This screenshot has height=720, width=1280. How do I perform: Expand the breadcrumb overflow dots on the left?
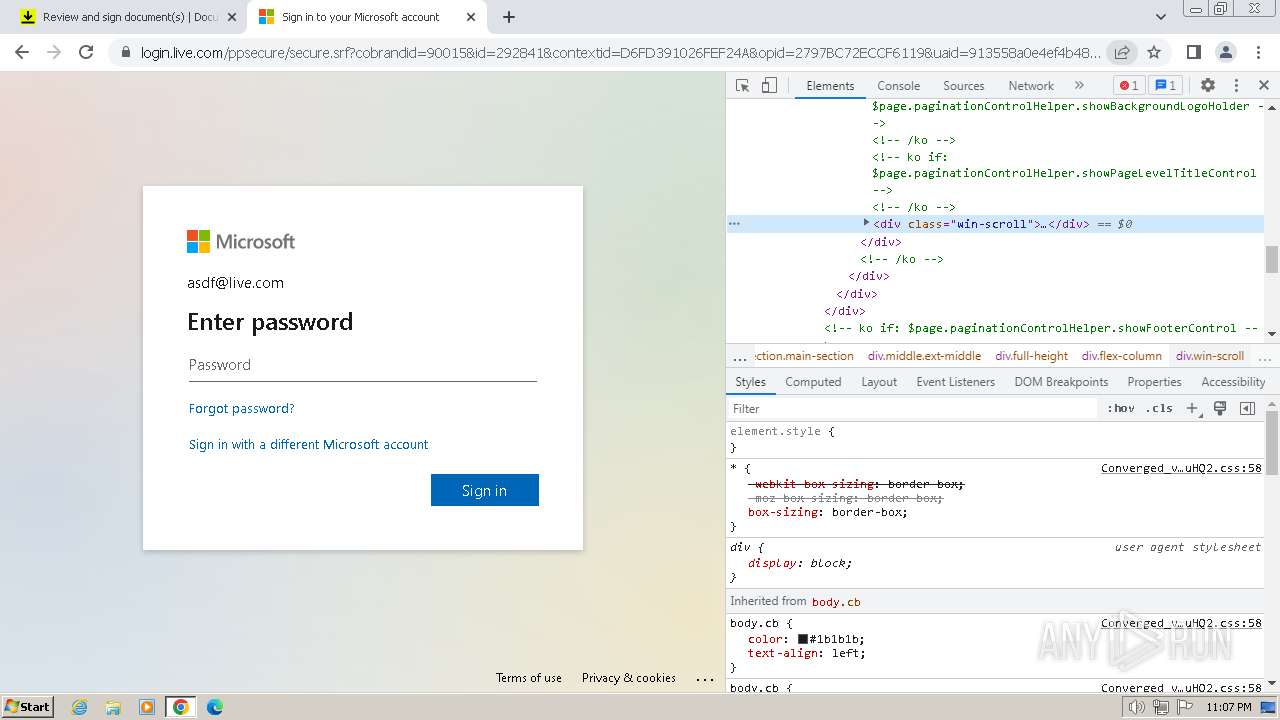(x=740, y=356)
